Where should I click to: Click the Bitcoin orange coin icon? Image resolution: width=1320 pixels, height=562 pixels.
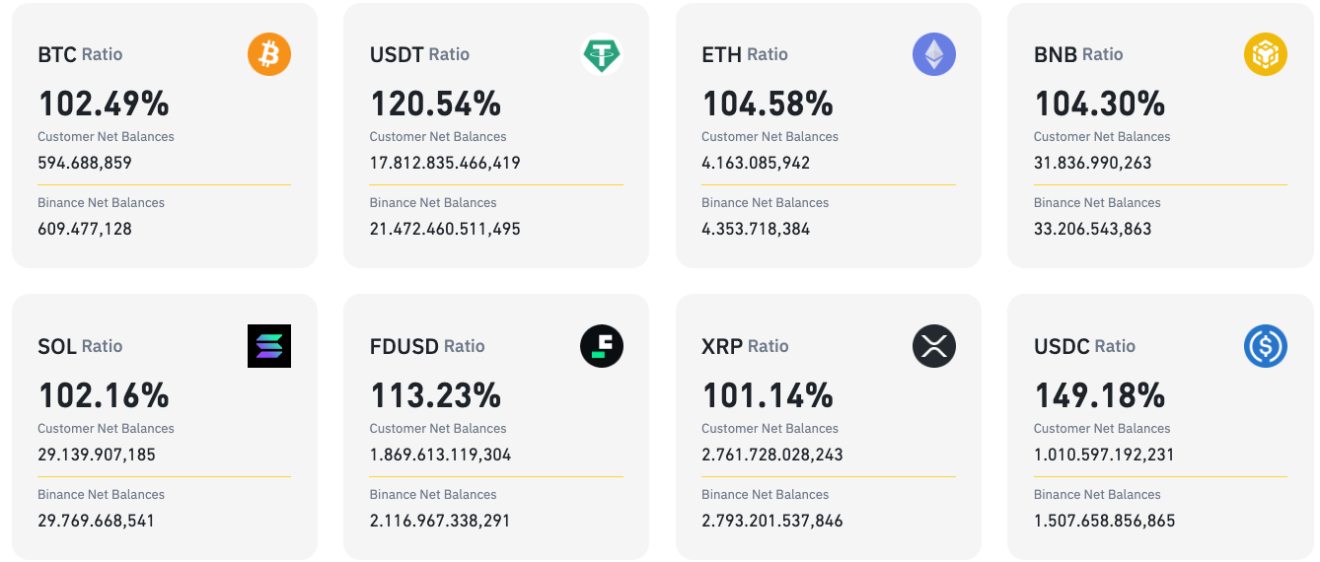tap(269, 54)
